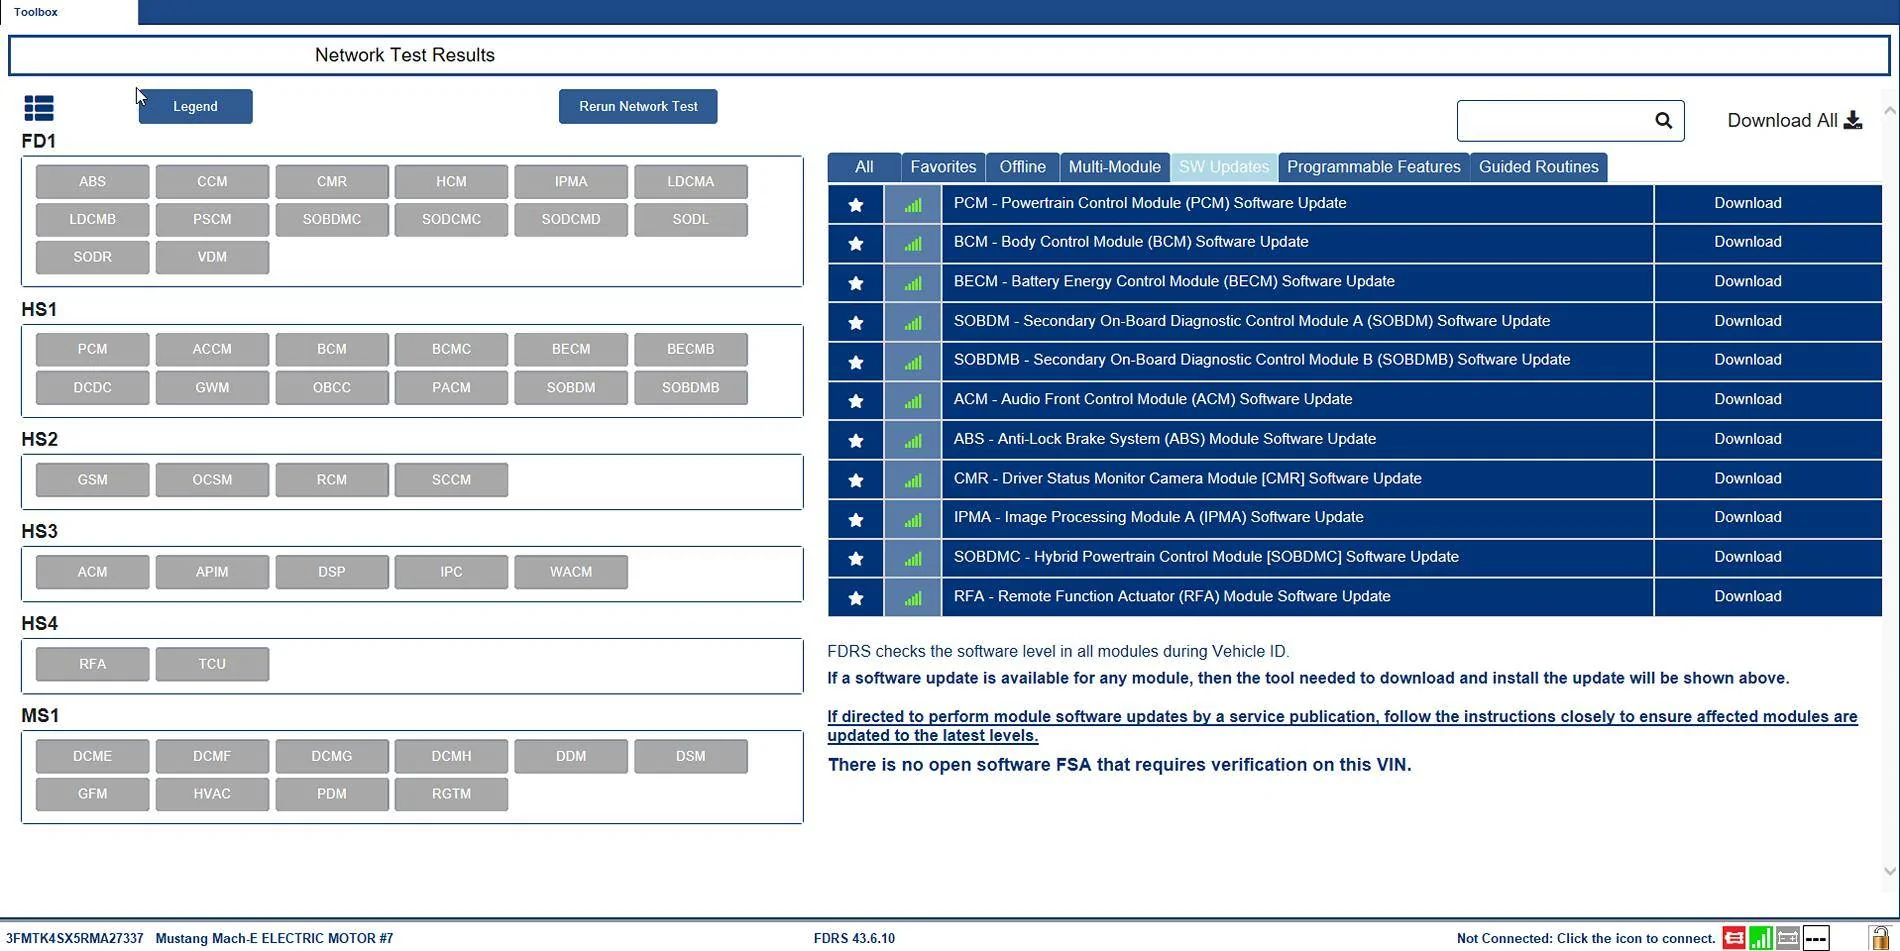
Task: Switch to the Favorites tab
Action: (x=943, y=167)
